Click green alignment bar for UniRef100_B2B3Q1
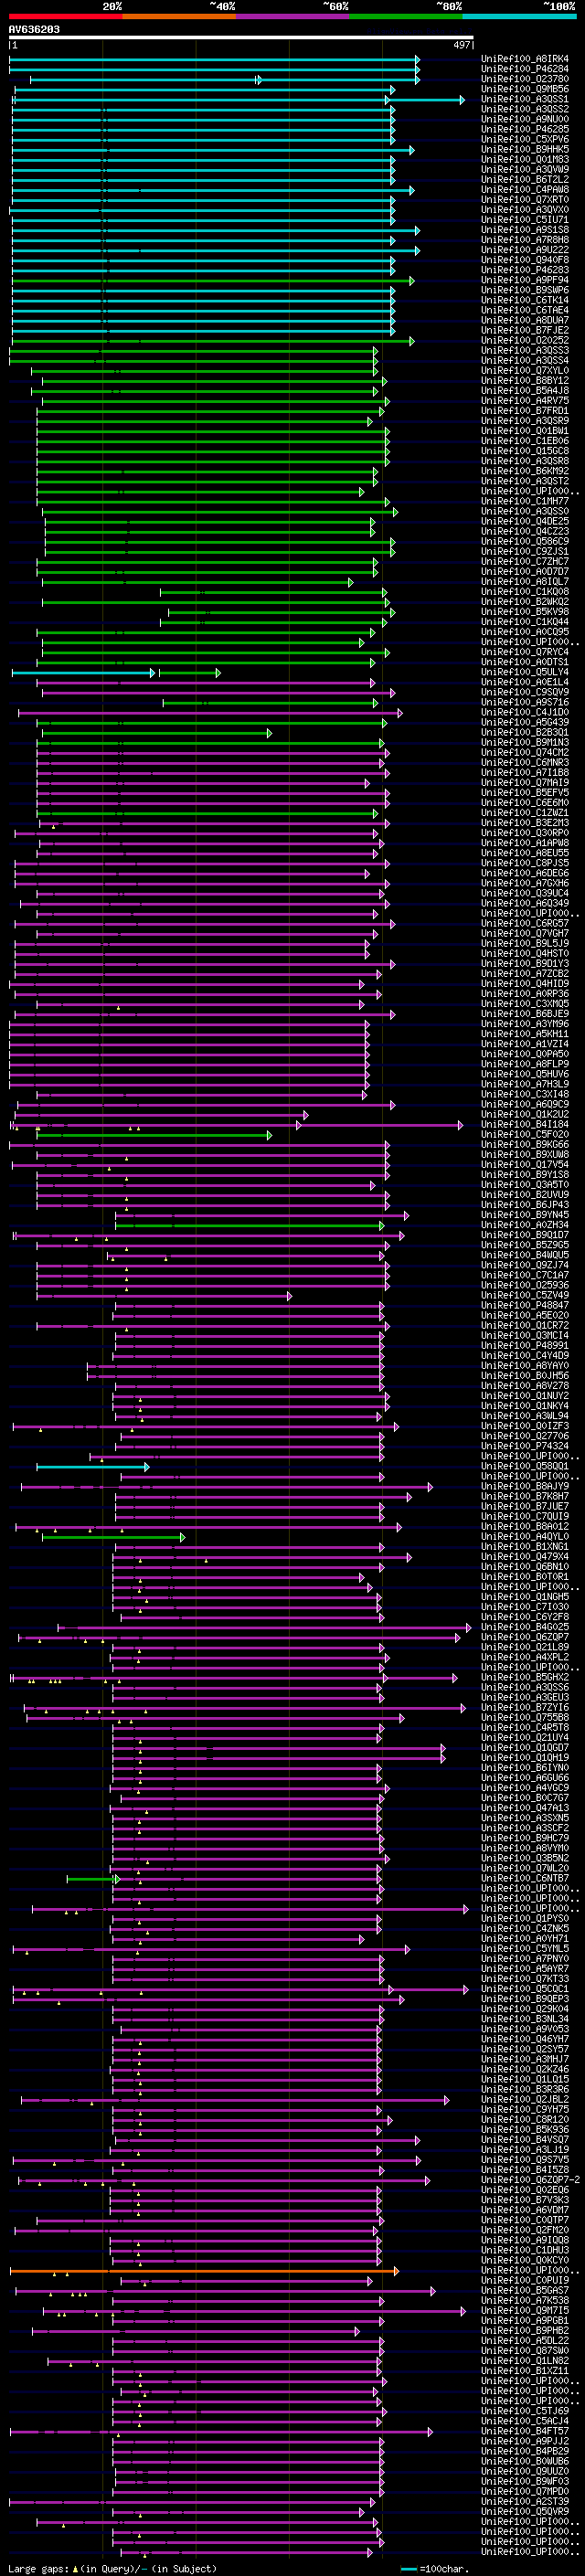 pos(157,732)
